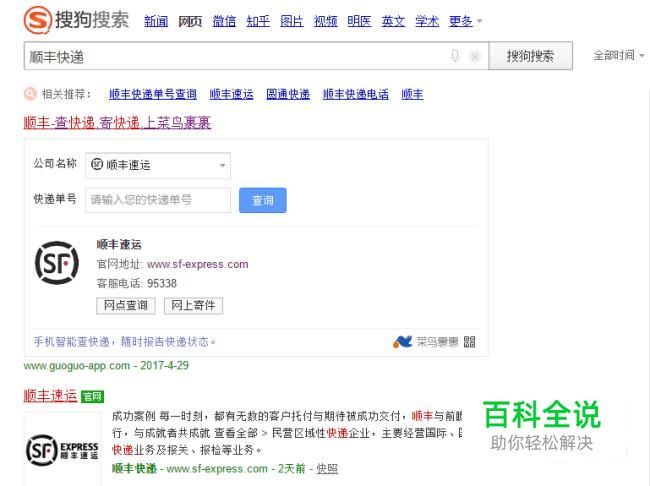Click the 相关推荐 magnifier icon
Screen dimensions: 650x486
pyautogui.click(x=30, y=94)
